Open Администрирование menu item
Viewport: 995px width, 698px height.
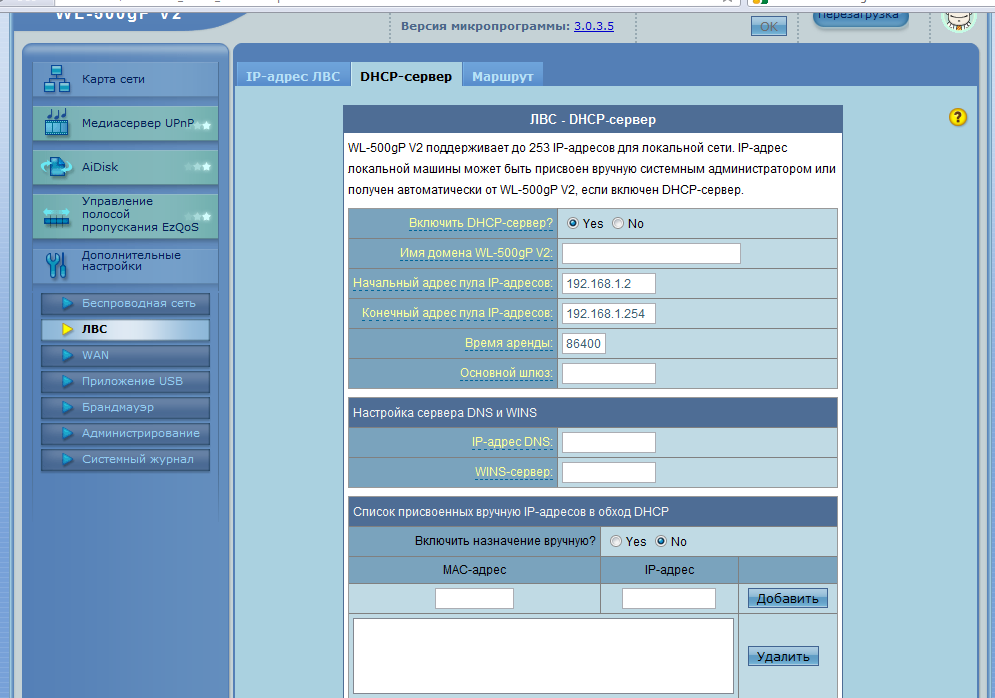pyautogui.click(x=126, y=433)
